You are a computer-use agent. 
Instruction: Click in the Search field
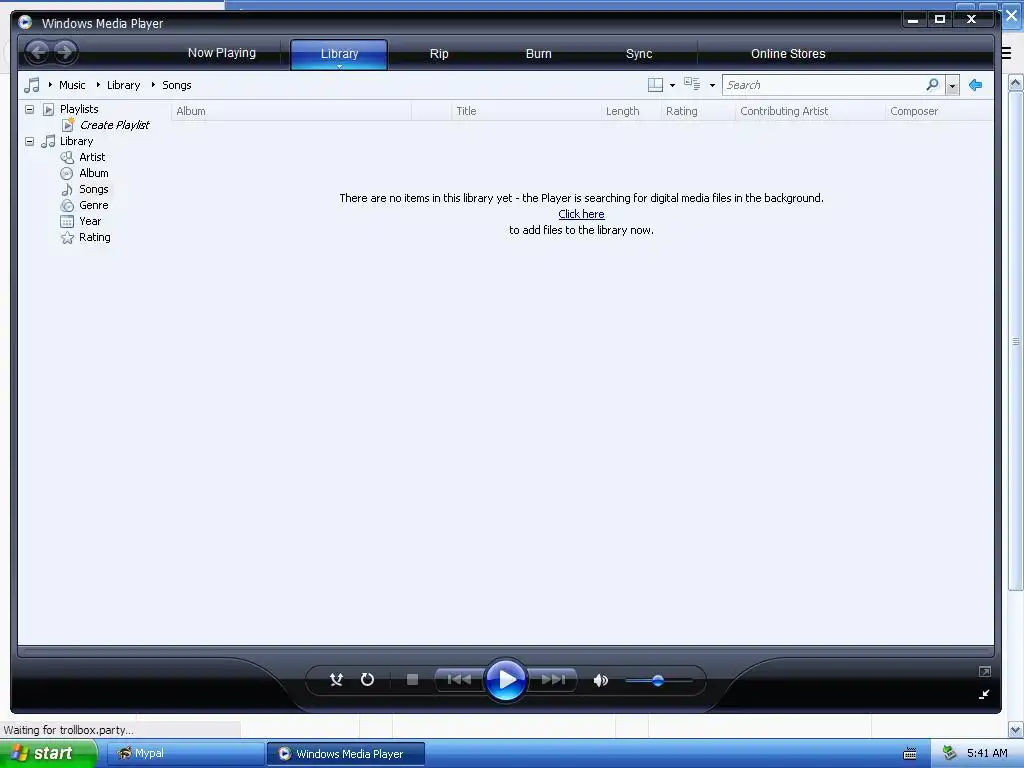(x=824, y=85)
